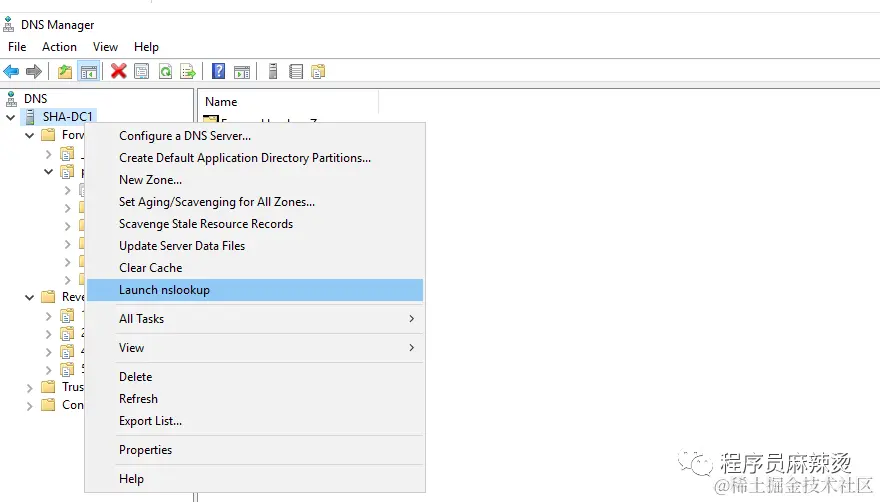Open the Action menu
This screenshot has width=880, height=502.
coord(59,47)
